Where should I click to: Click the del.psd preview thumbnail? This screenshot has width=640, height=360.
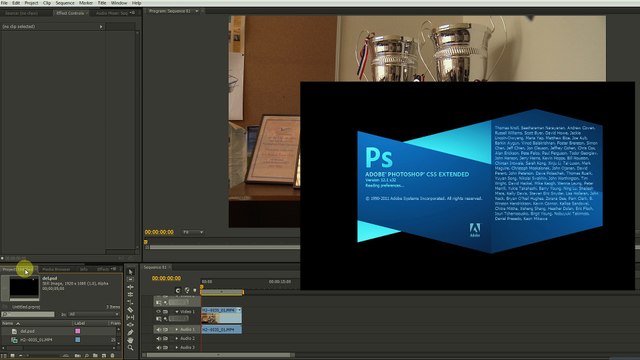coord(24,287)
